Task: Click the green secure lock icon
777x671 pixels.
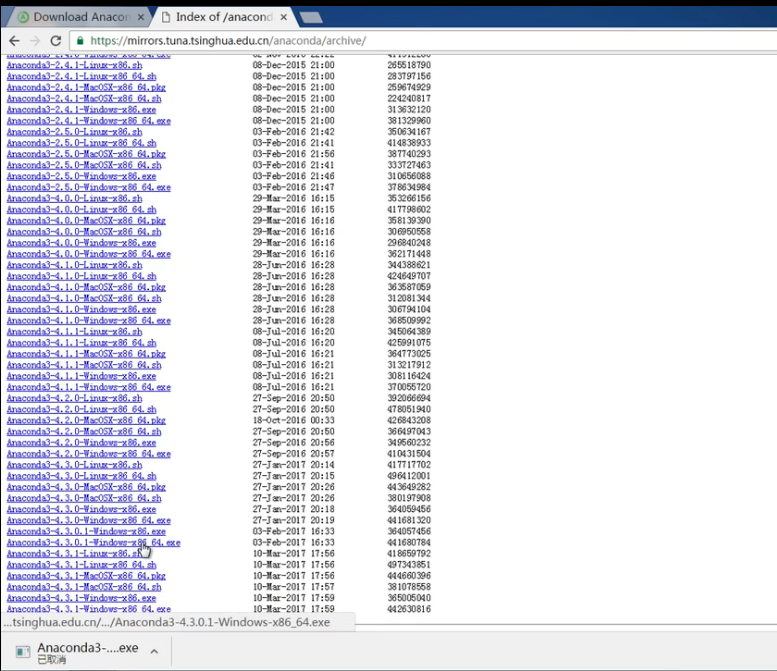Action: pos(80,41)
